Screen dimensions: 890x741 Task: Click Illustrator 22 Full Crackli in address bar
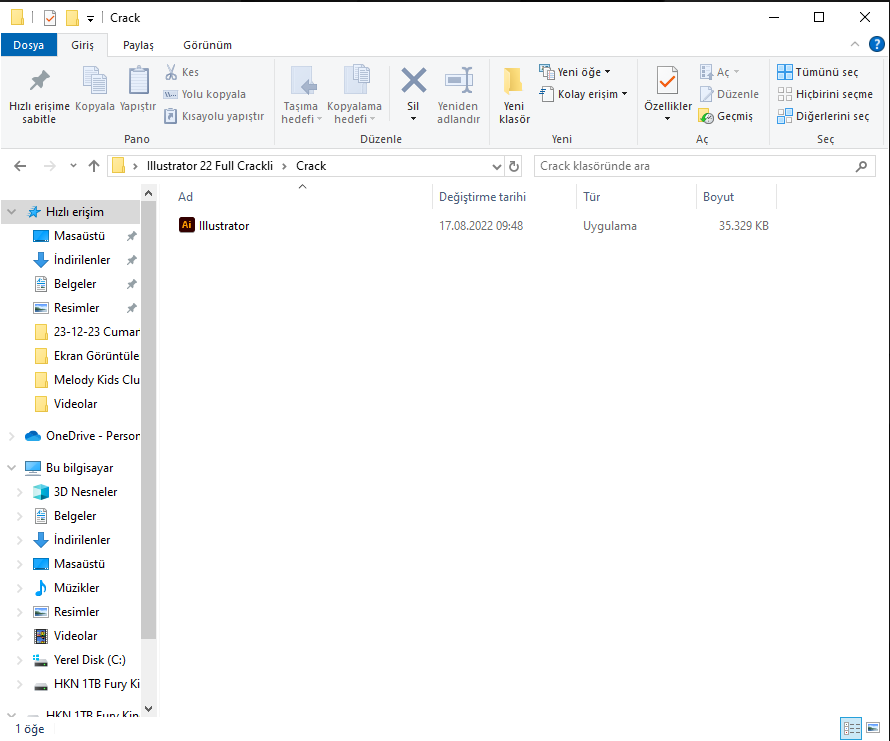[209, 166]
